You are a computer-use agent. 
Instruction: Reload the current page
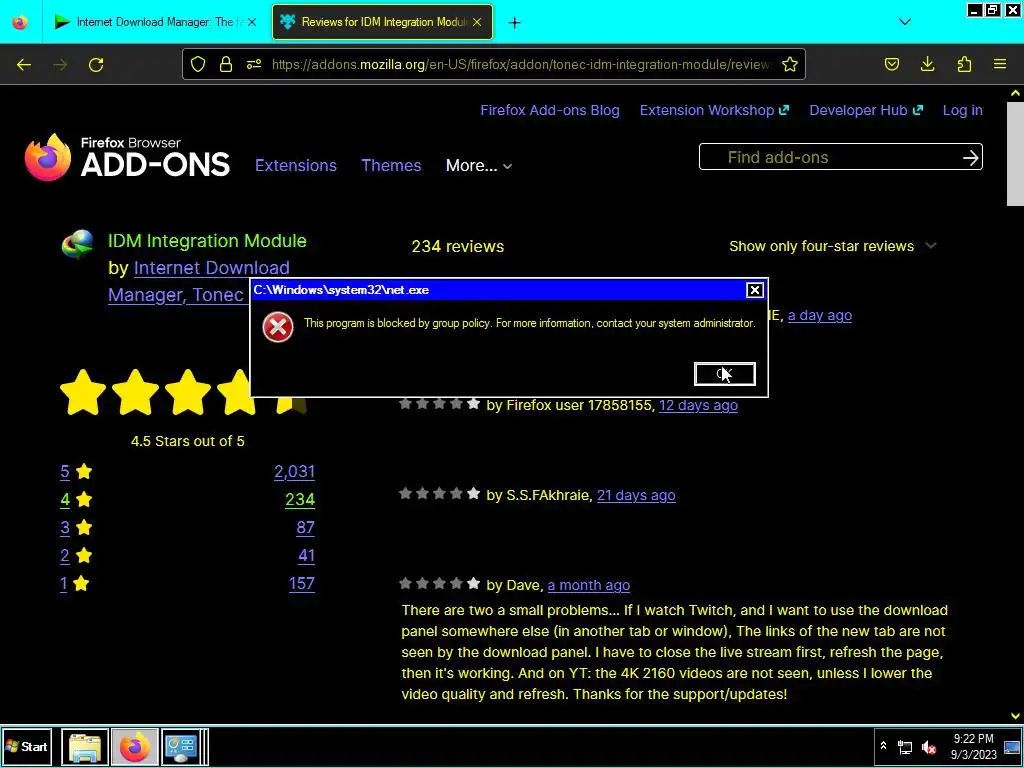click(96, 65)
